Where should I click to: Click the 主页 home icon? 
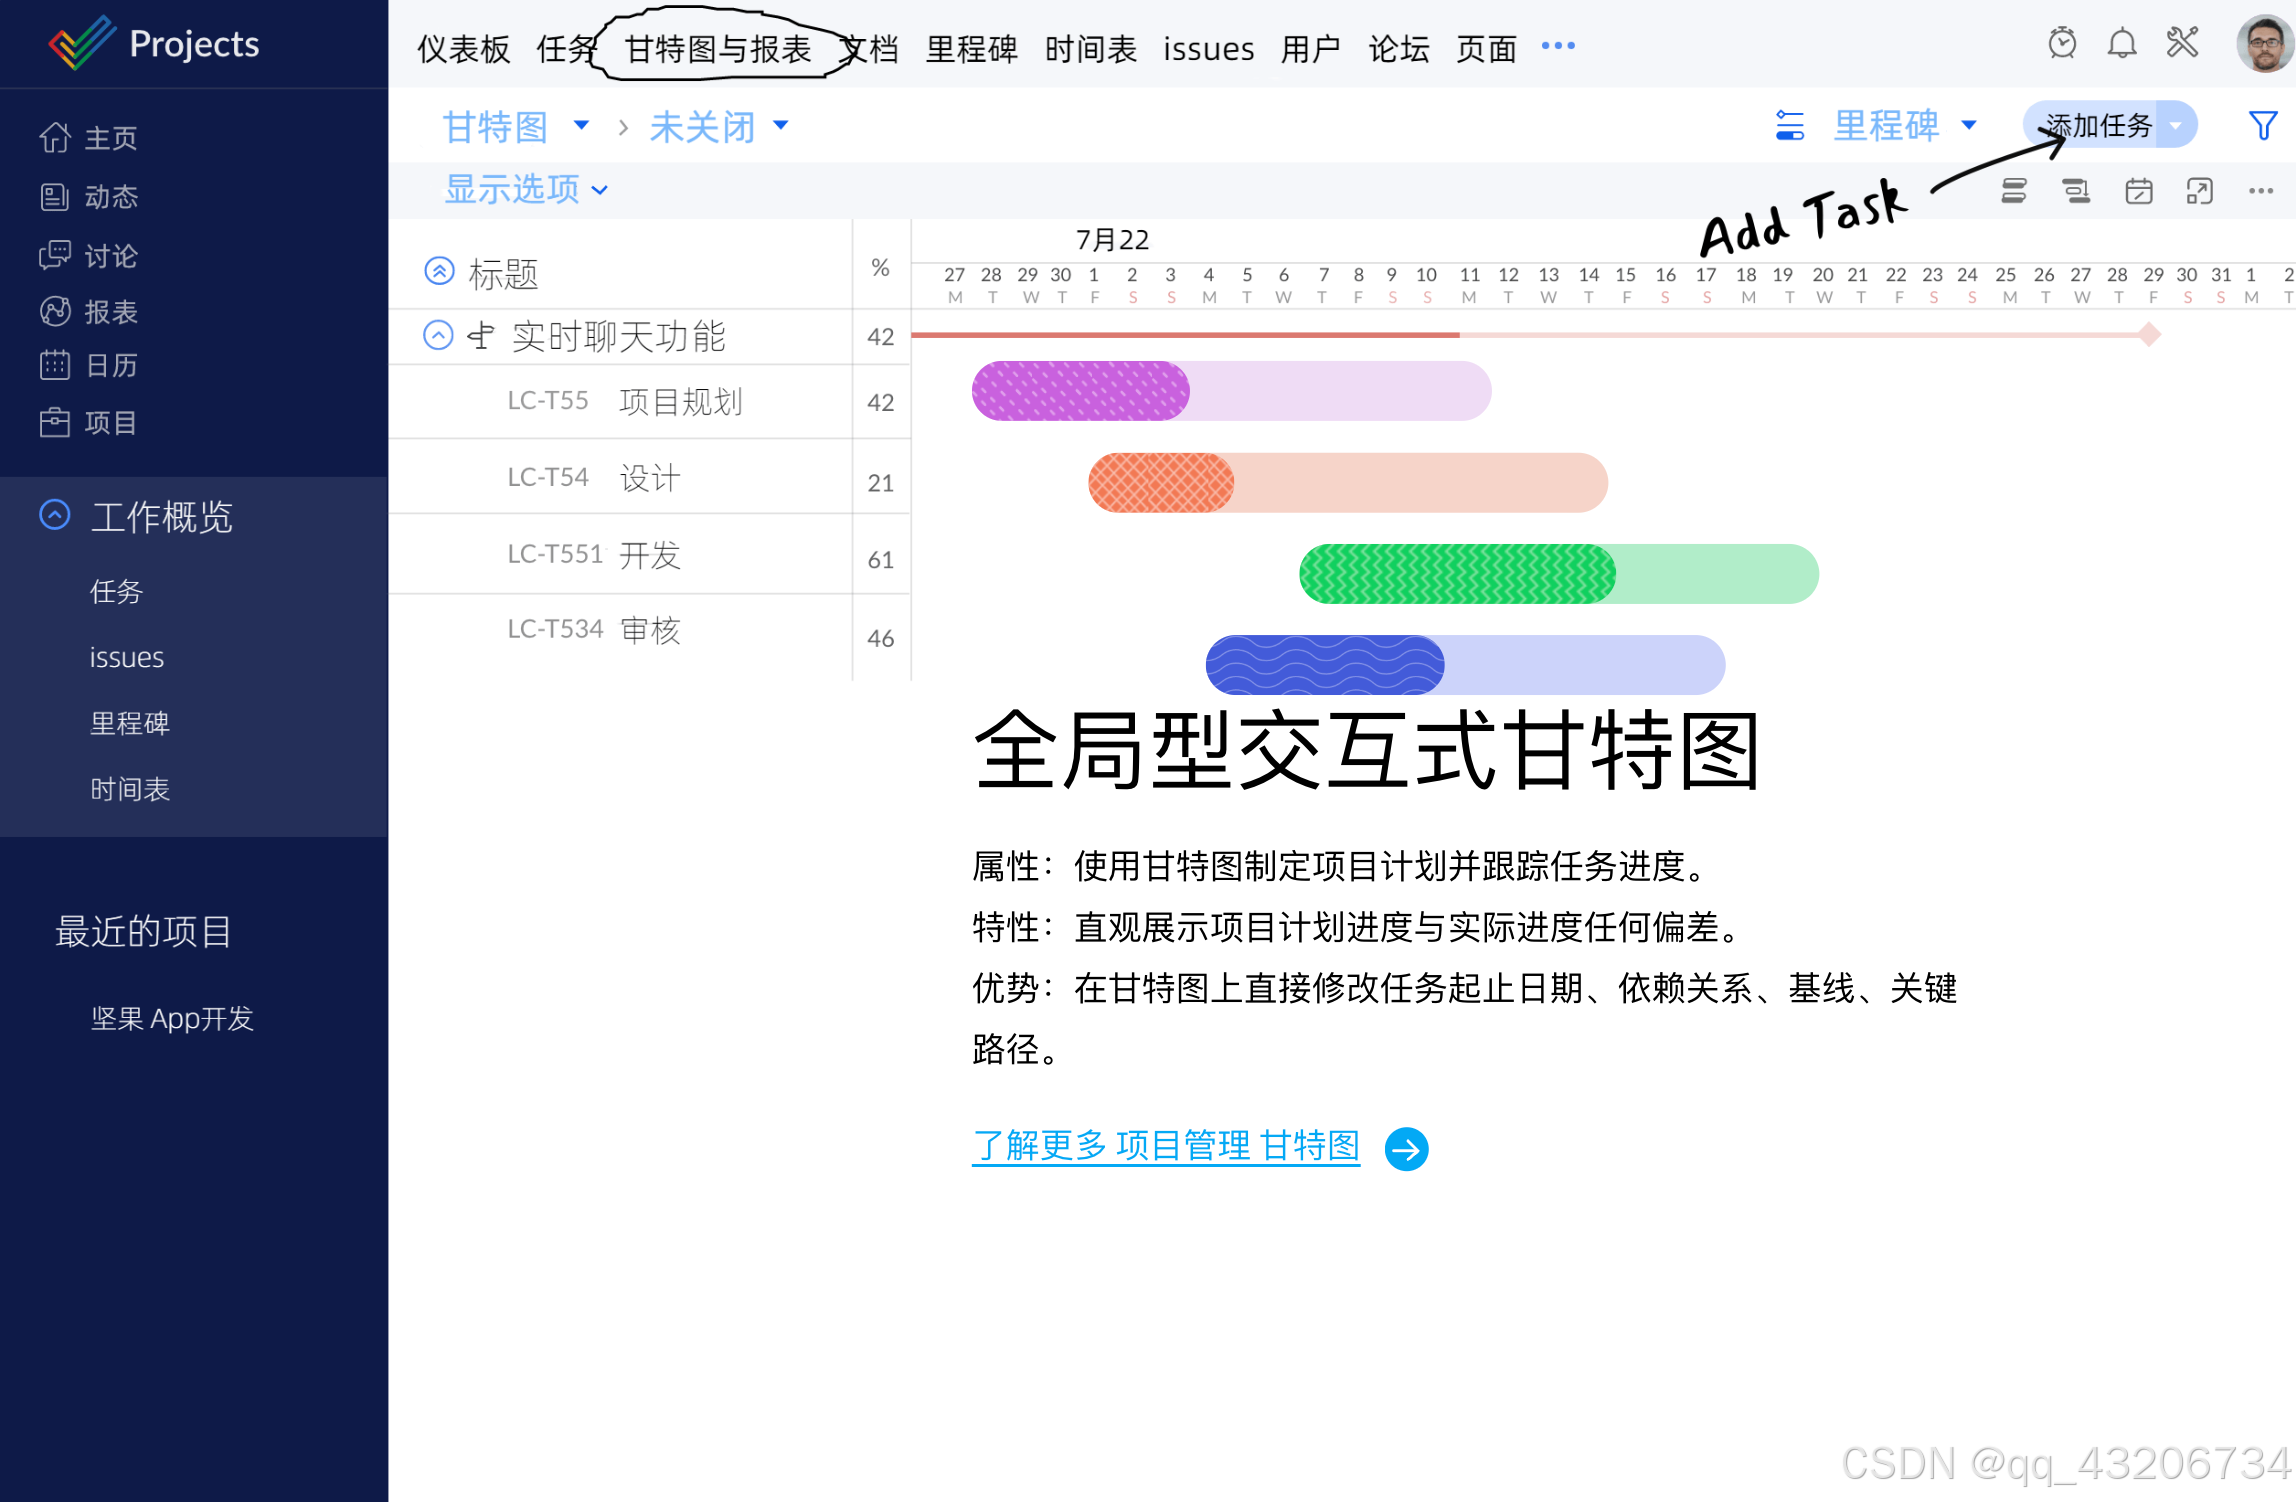pos(54,137)
